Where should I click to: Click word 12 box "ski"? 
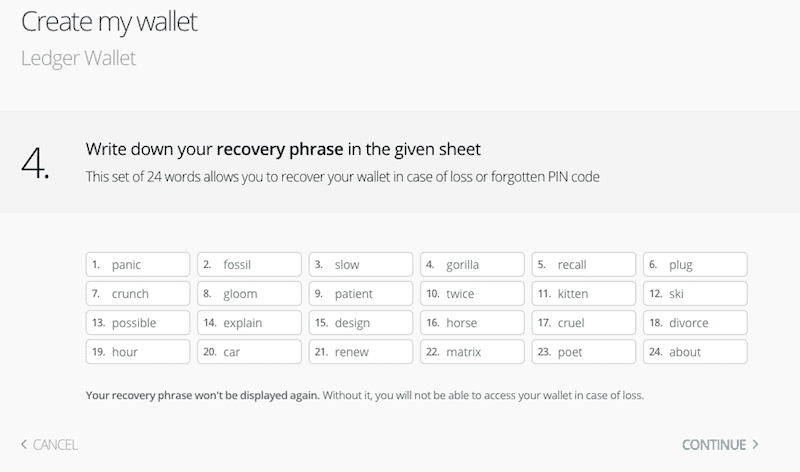[695, 294]
